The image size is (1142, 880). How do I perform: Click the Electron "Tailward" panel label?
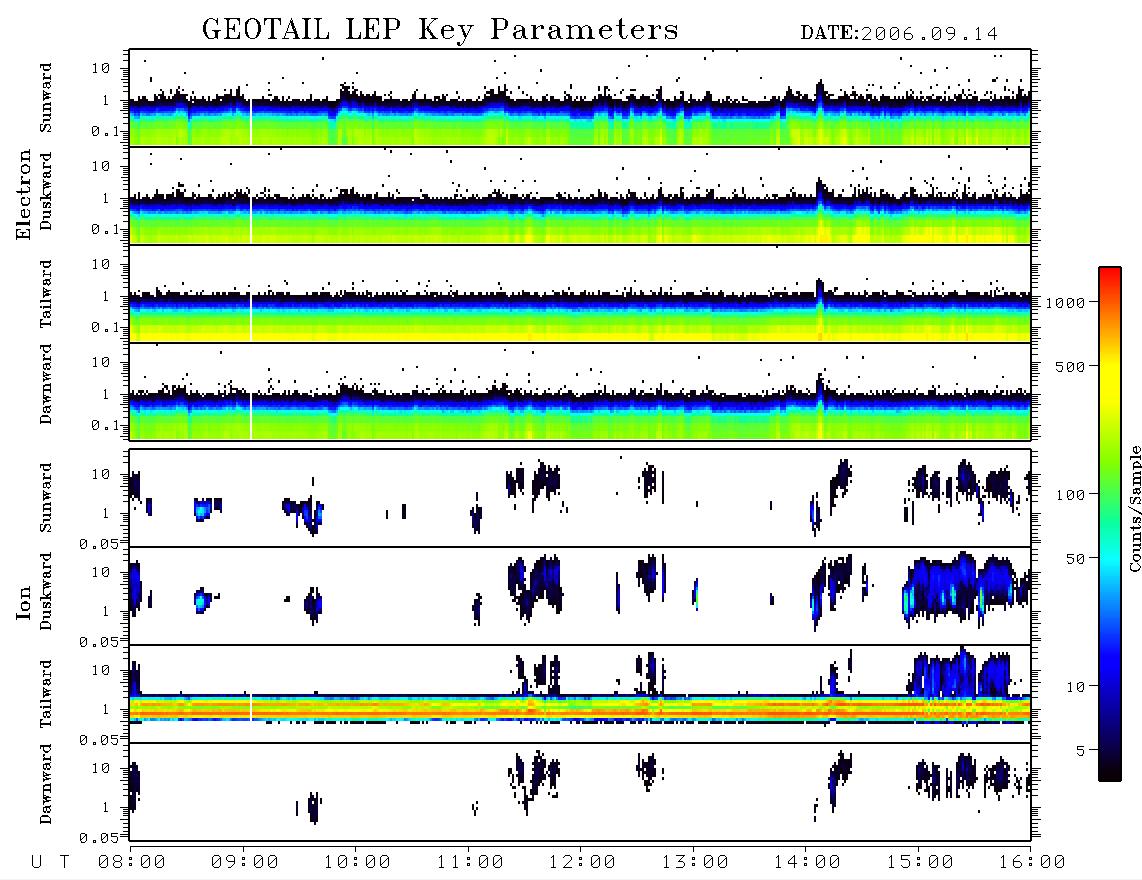[46, 294]
